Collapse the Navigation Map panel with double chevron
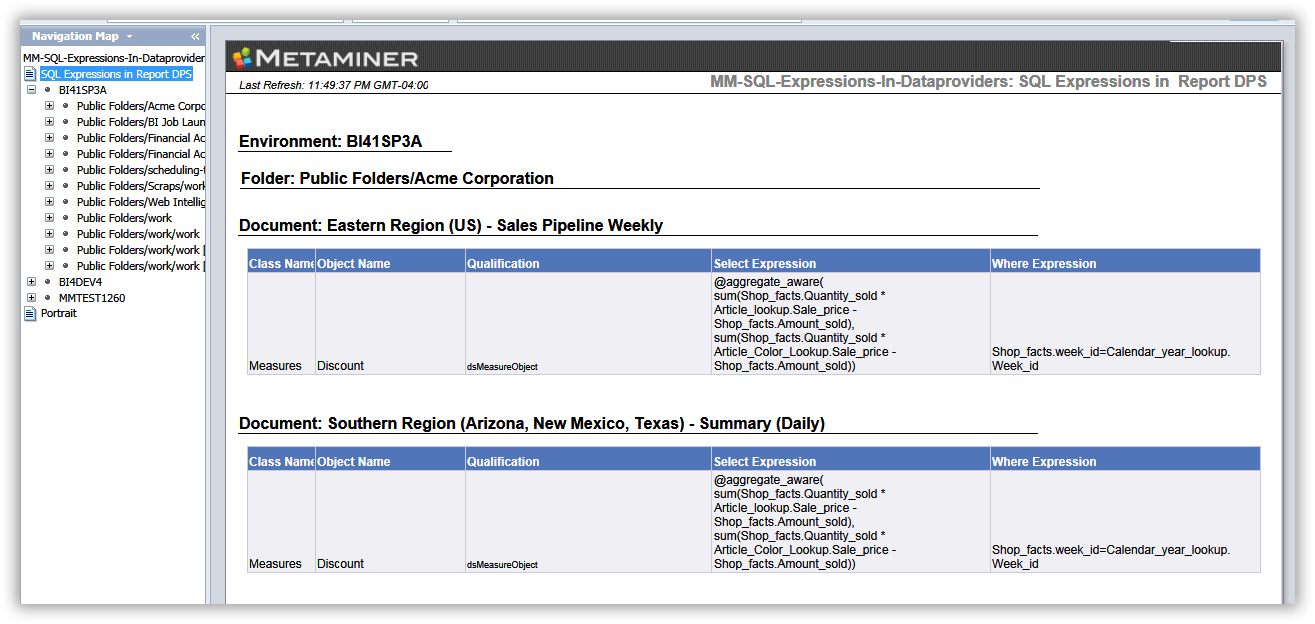 click(195, 36)
